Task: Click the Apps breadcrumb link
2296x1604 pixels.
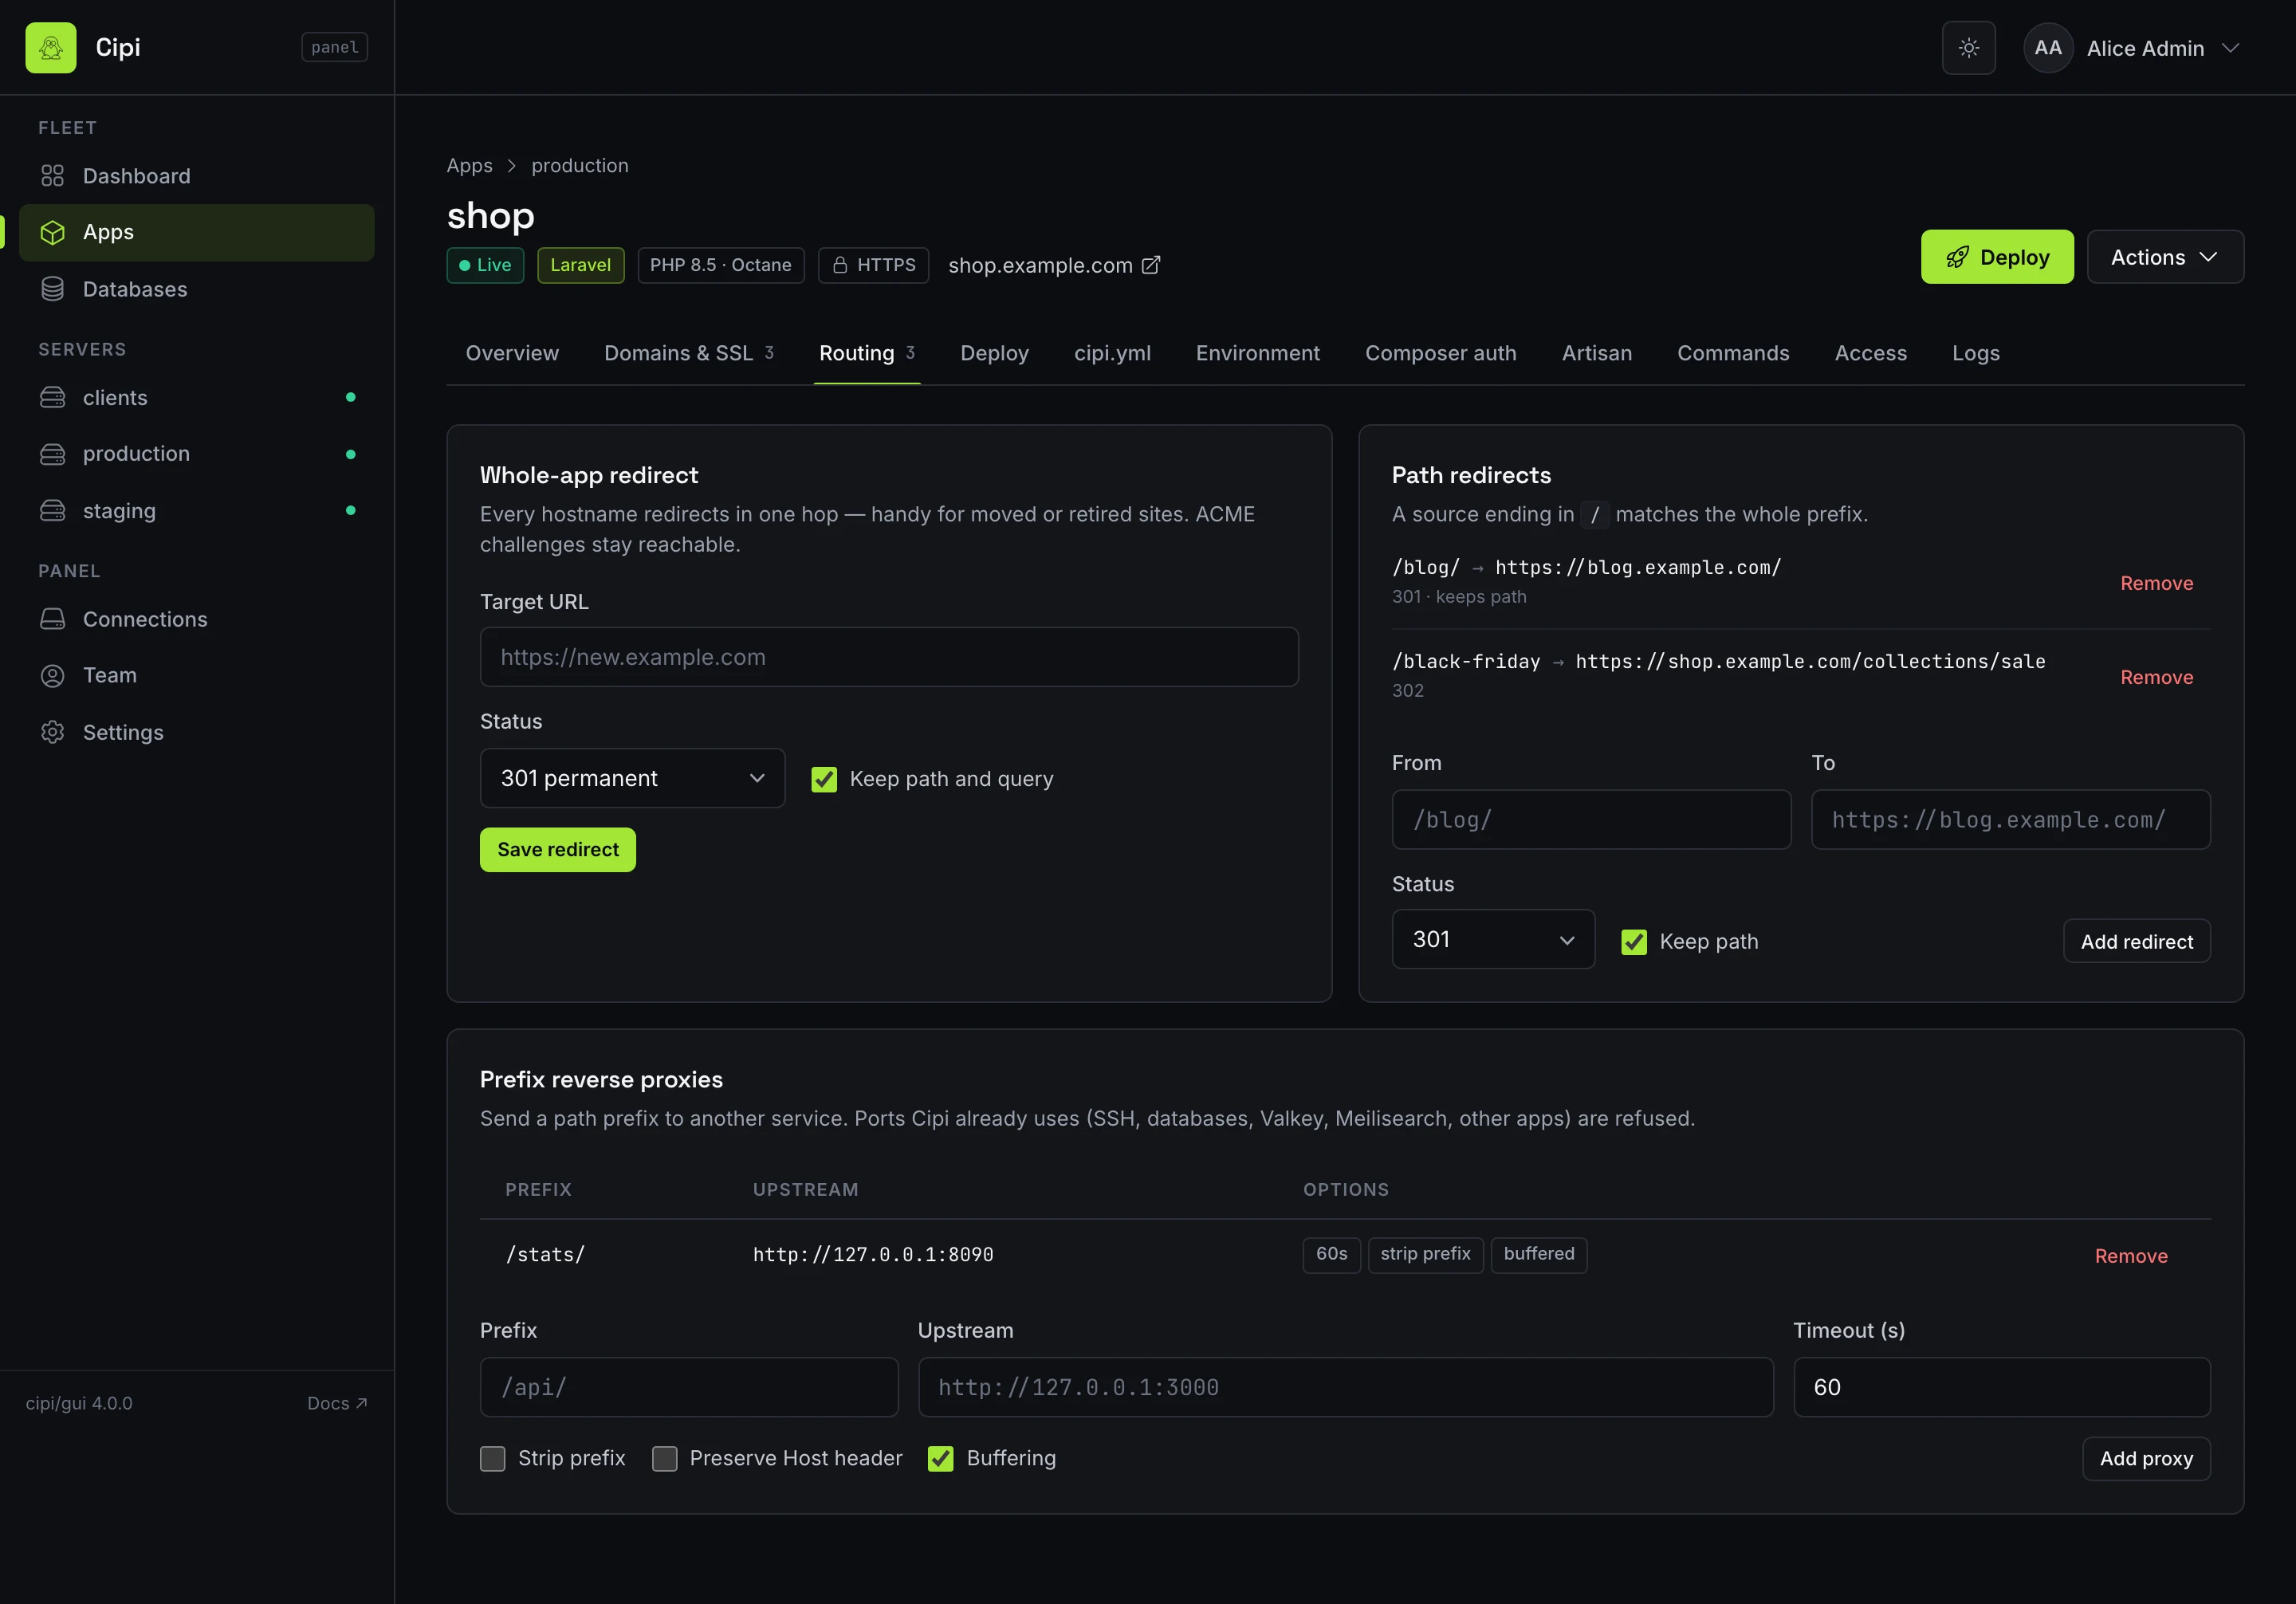Action: click(x=469, y=165)
